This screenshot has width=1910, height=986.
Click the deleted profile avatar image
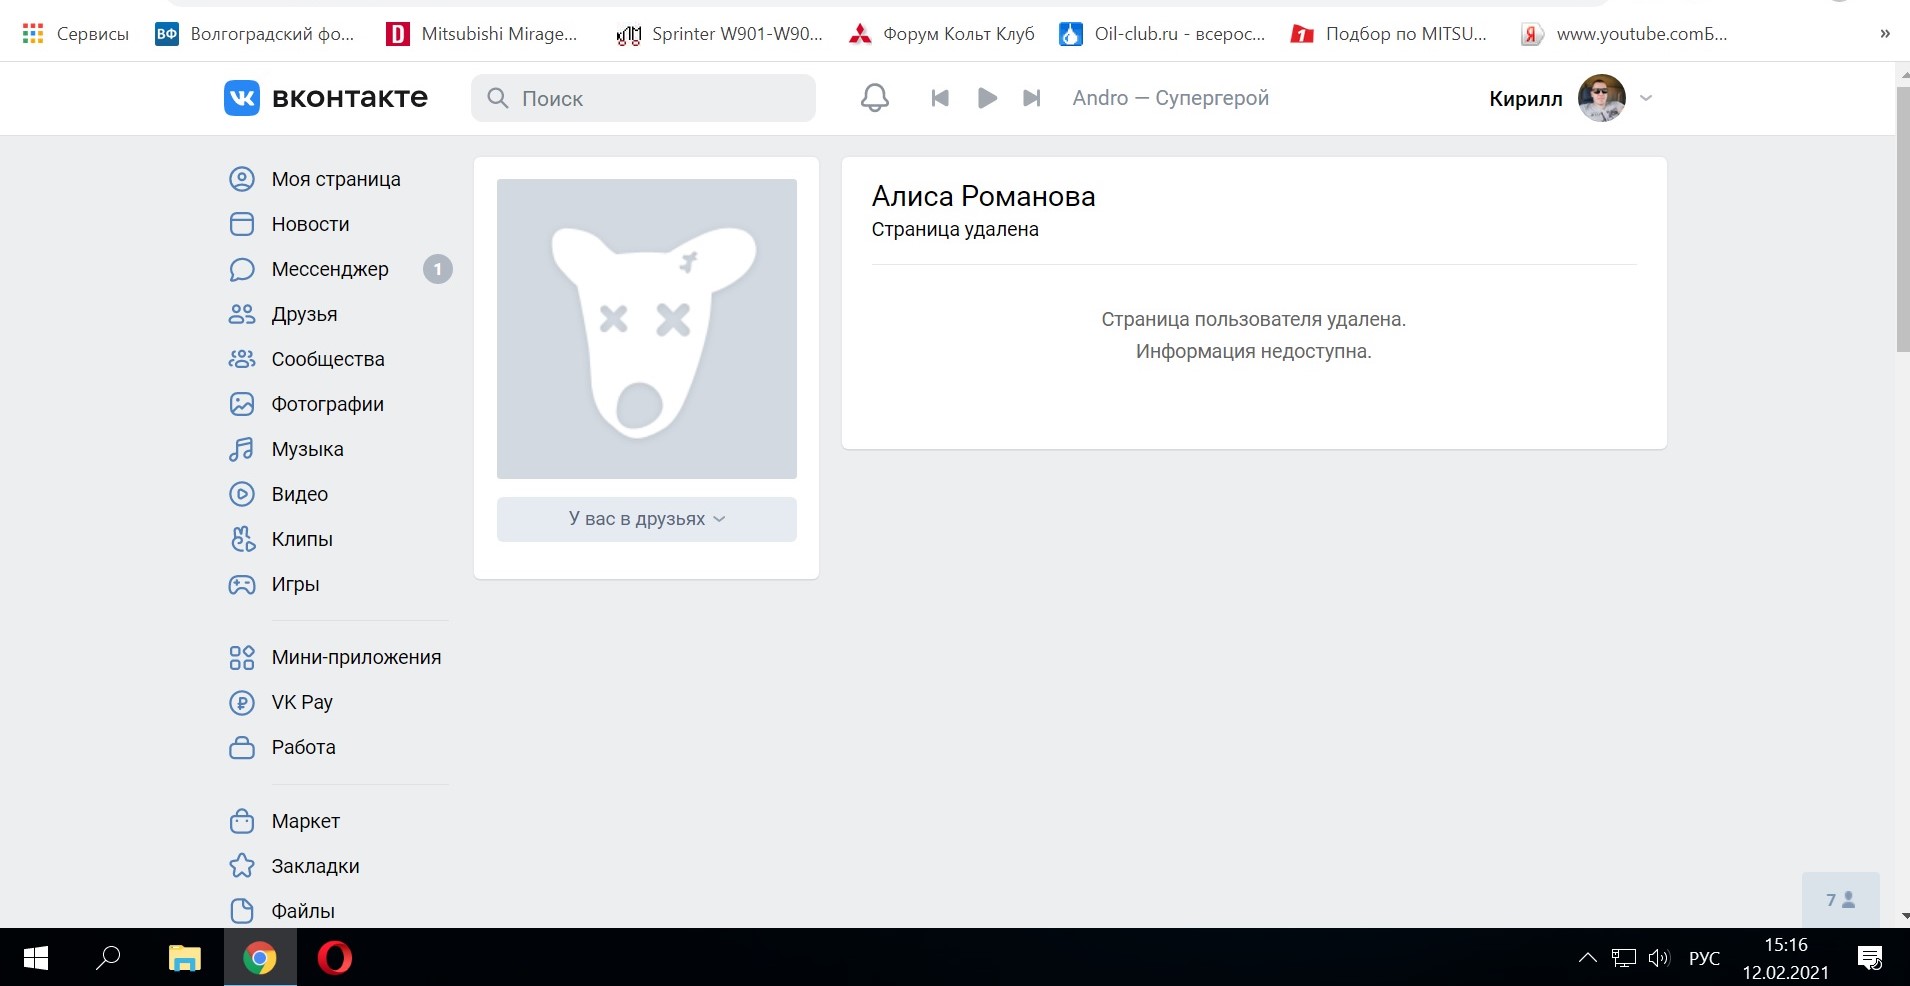pos(646,329)
